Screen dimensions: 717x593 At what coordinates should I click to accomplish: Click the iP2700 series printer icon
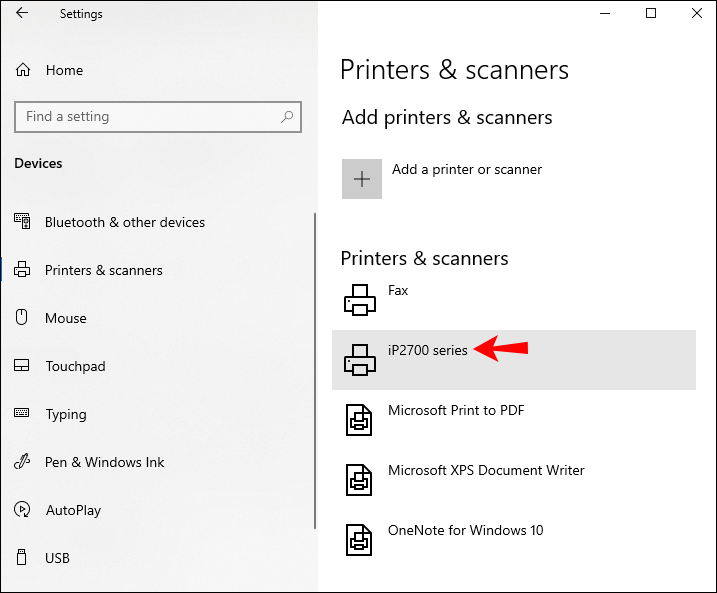pyautogui.click(x=360, y=359)
